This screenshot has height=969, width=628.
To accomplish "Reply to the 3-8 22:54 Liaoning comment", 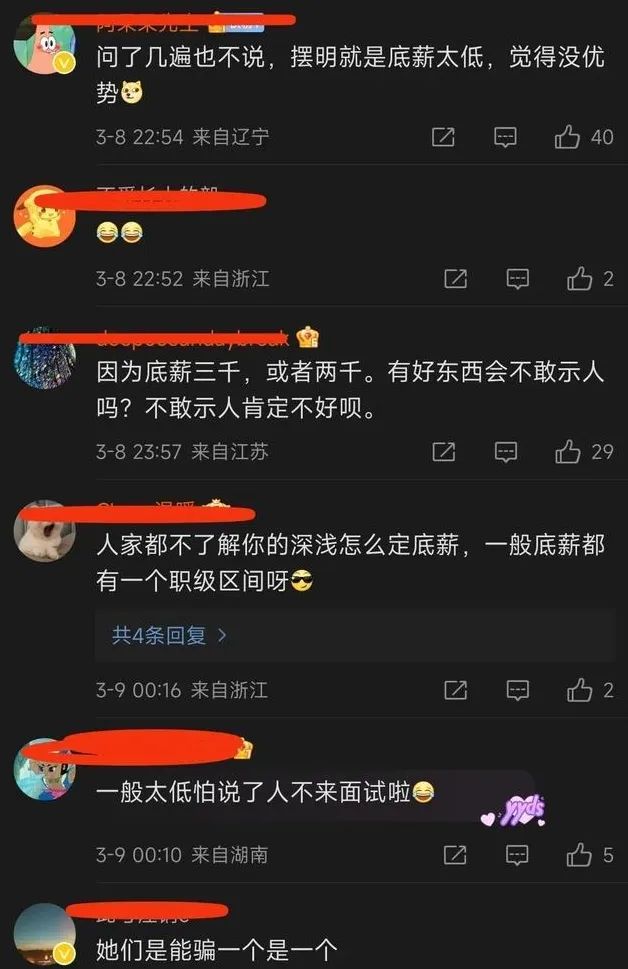I will (x=505, y=137).
